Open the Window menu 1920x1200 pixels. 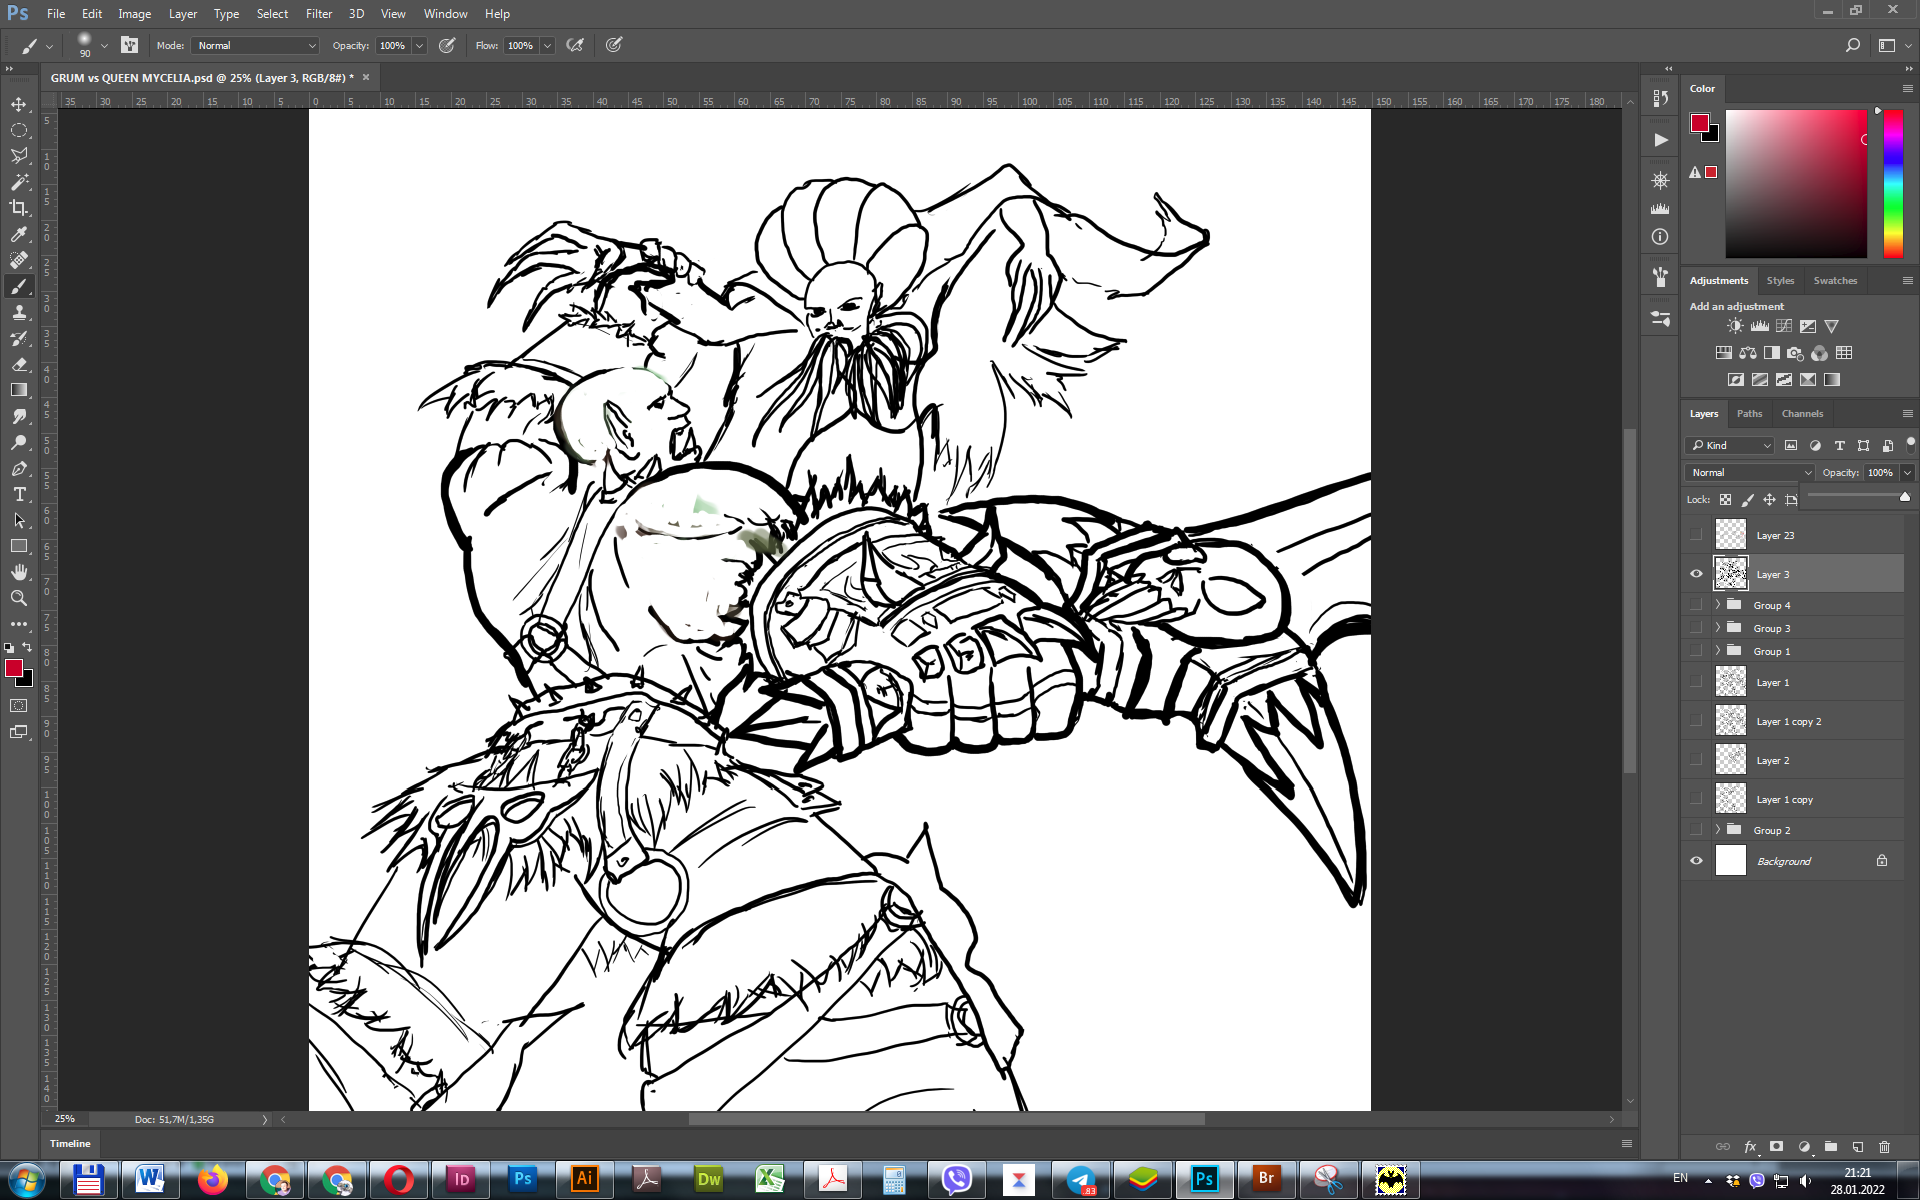tap(446, 14)
